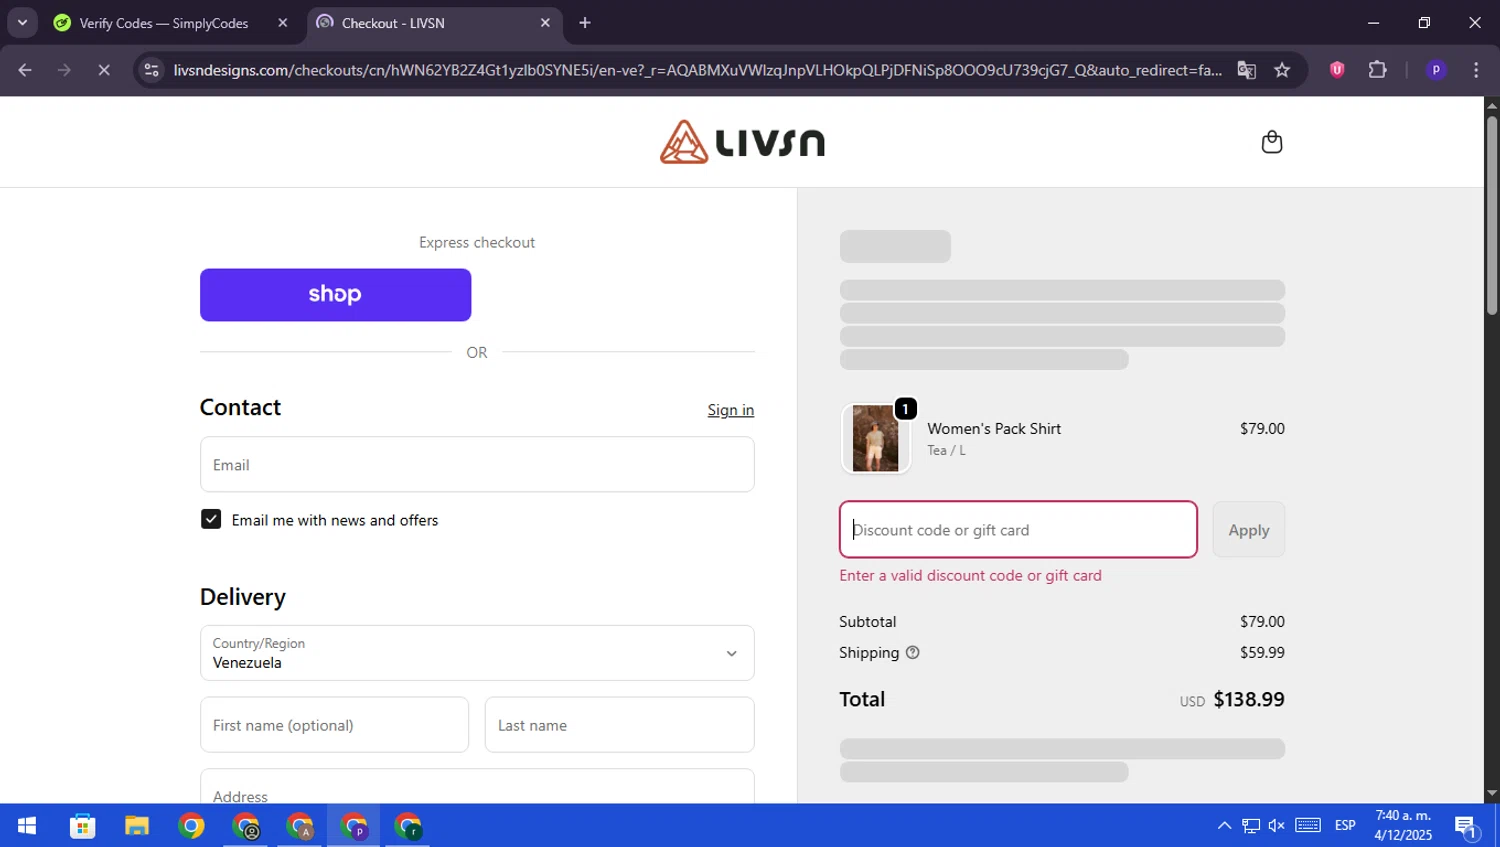1500x847 pixels.
Task: Click the First name (optional) field
Action: [x=334, y=725]
